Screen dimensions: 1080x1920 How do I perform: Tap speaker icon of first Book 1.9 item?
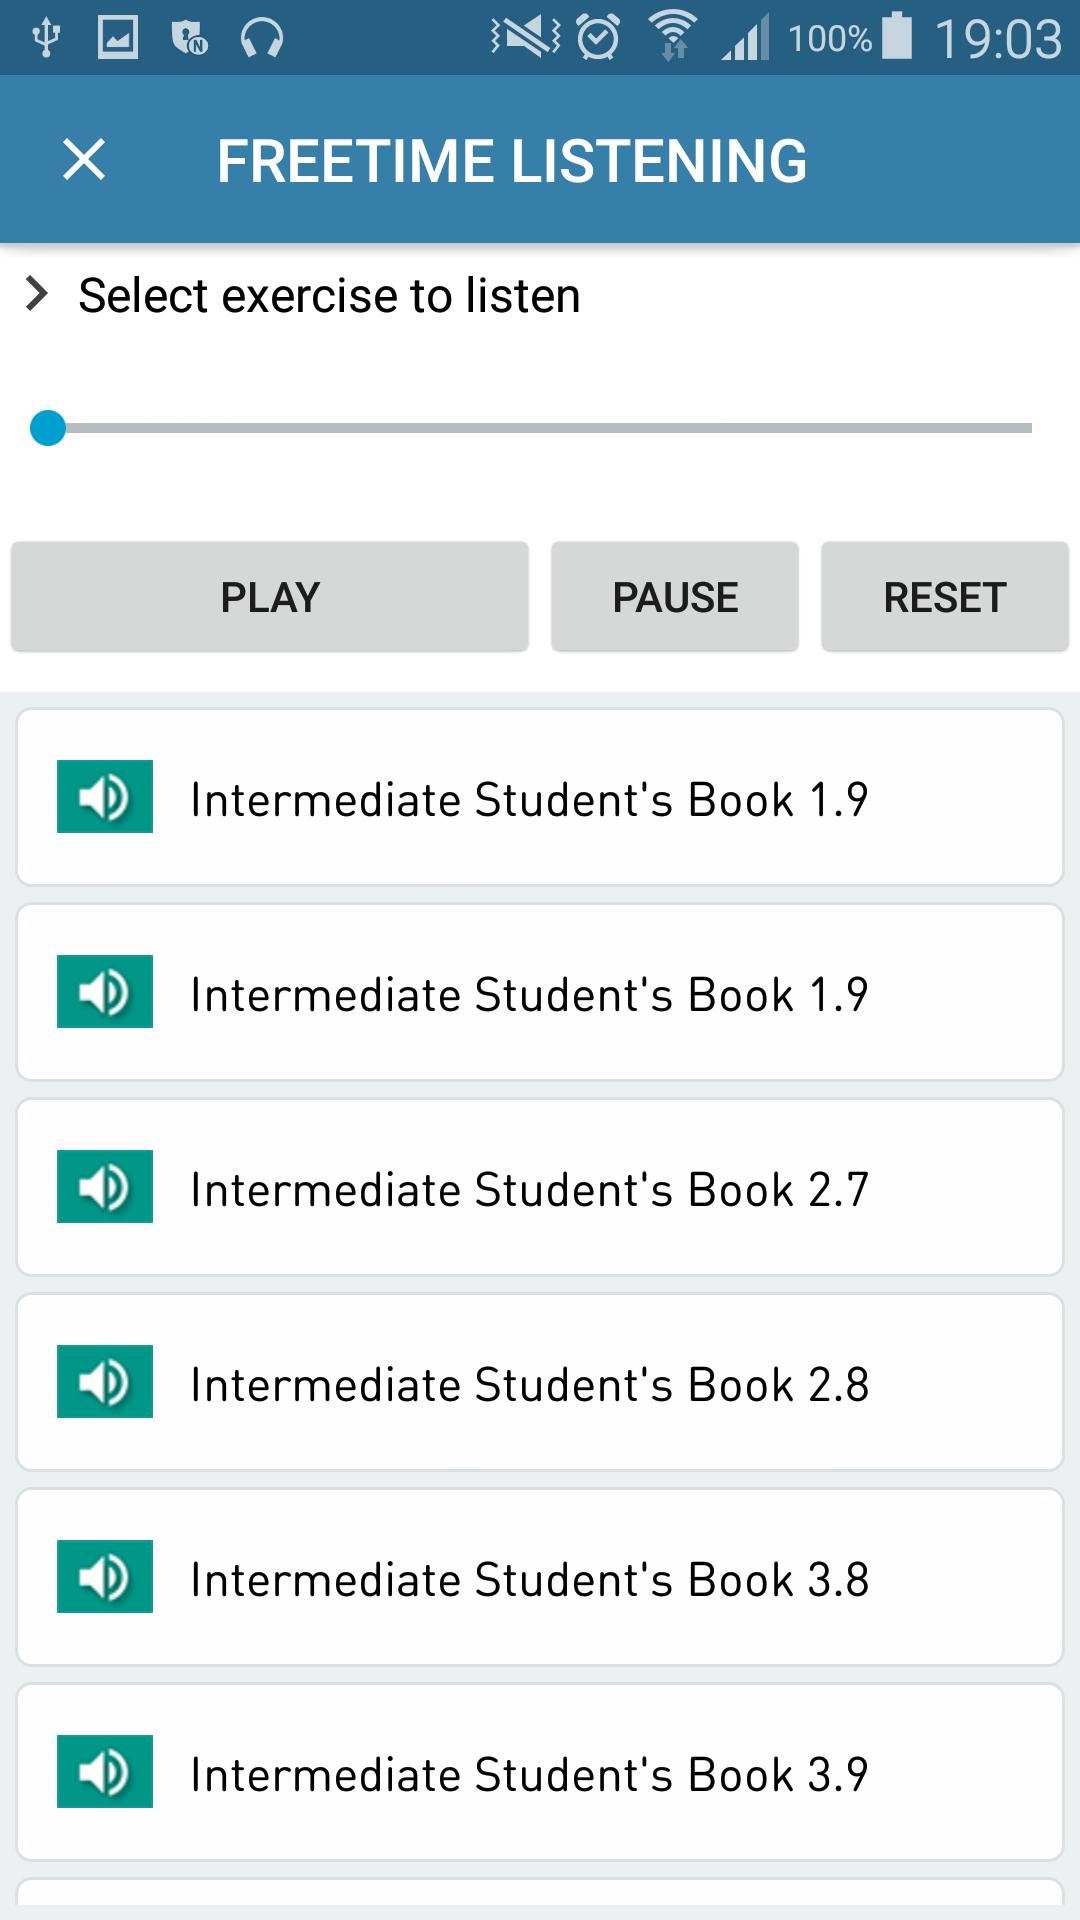click(105, 797)
